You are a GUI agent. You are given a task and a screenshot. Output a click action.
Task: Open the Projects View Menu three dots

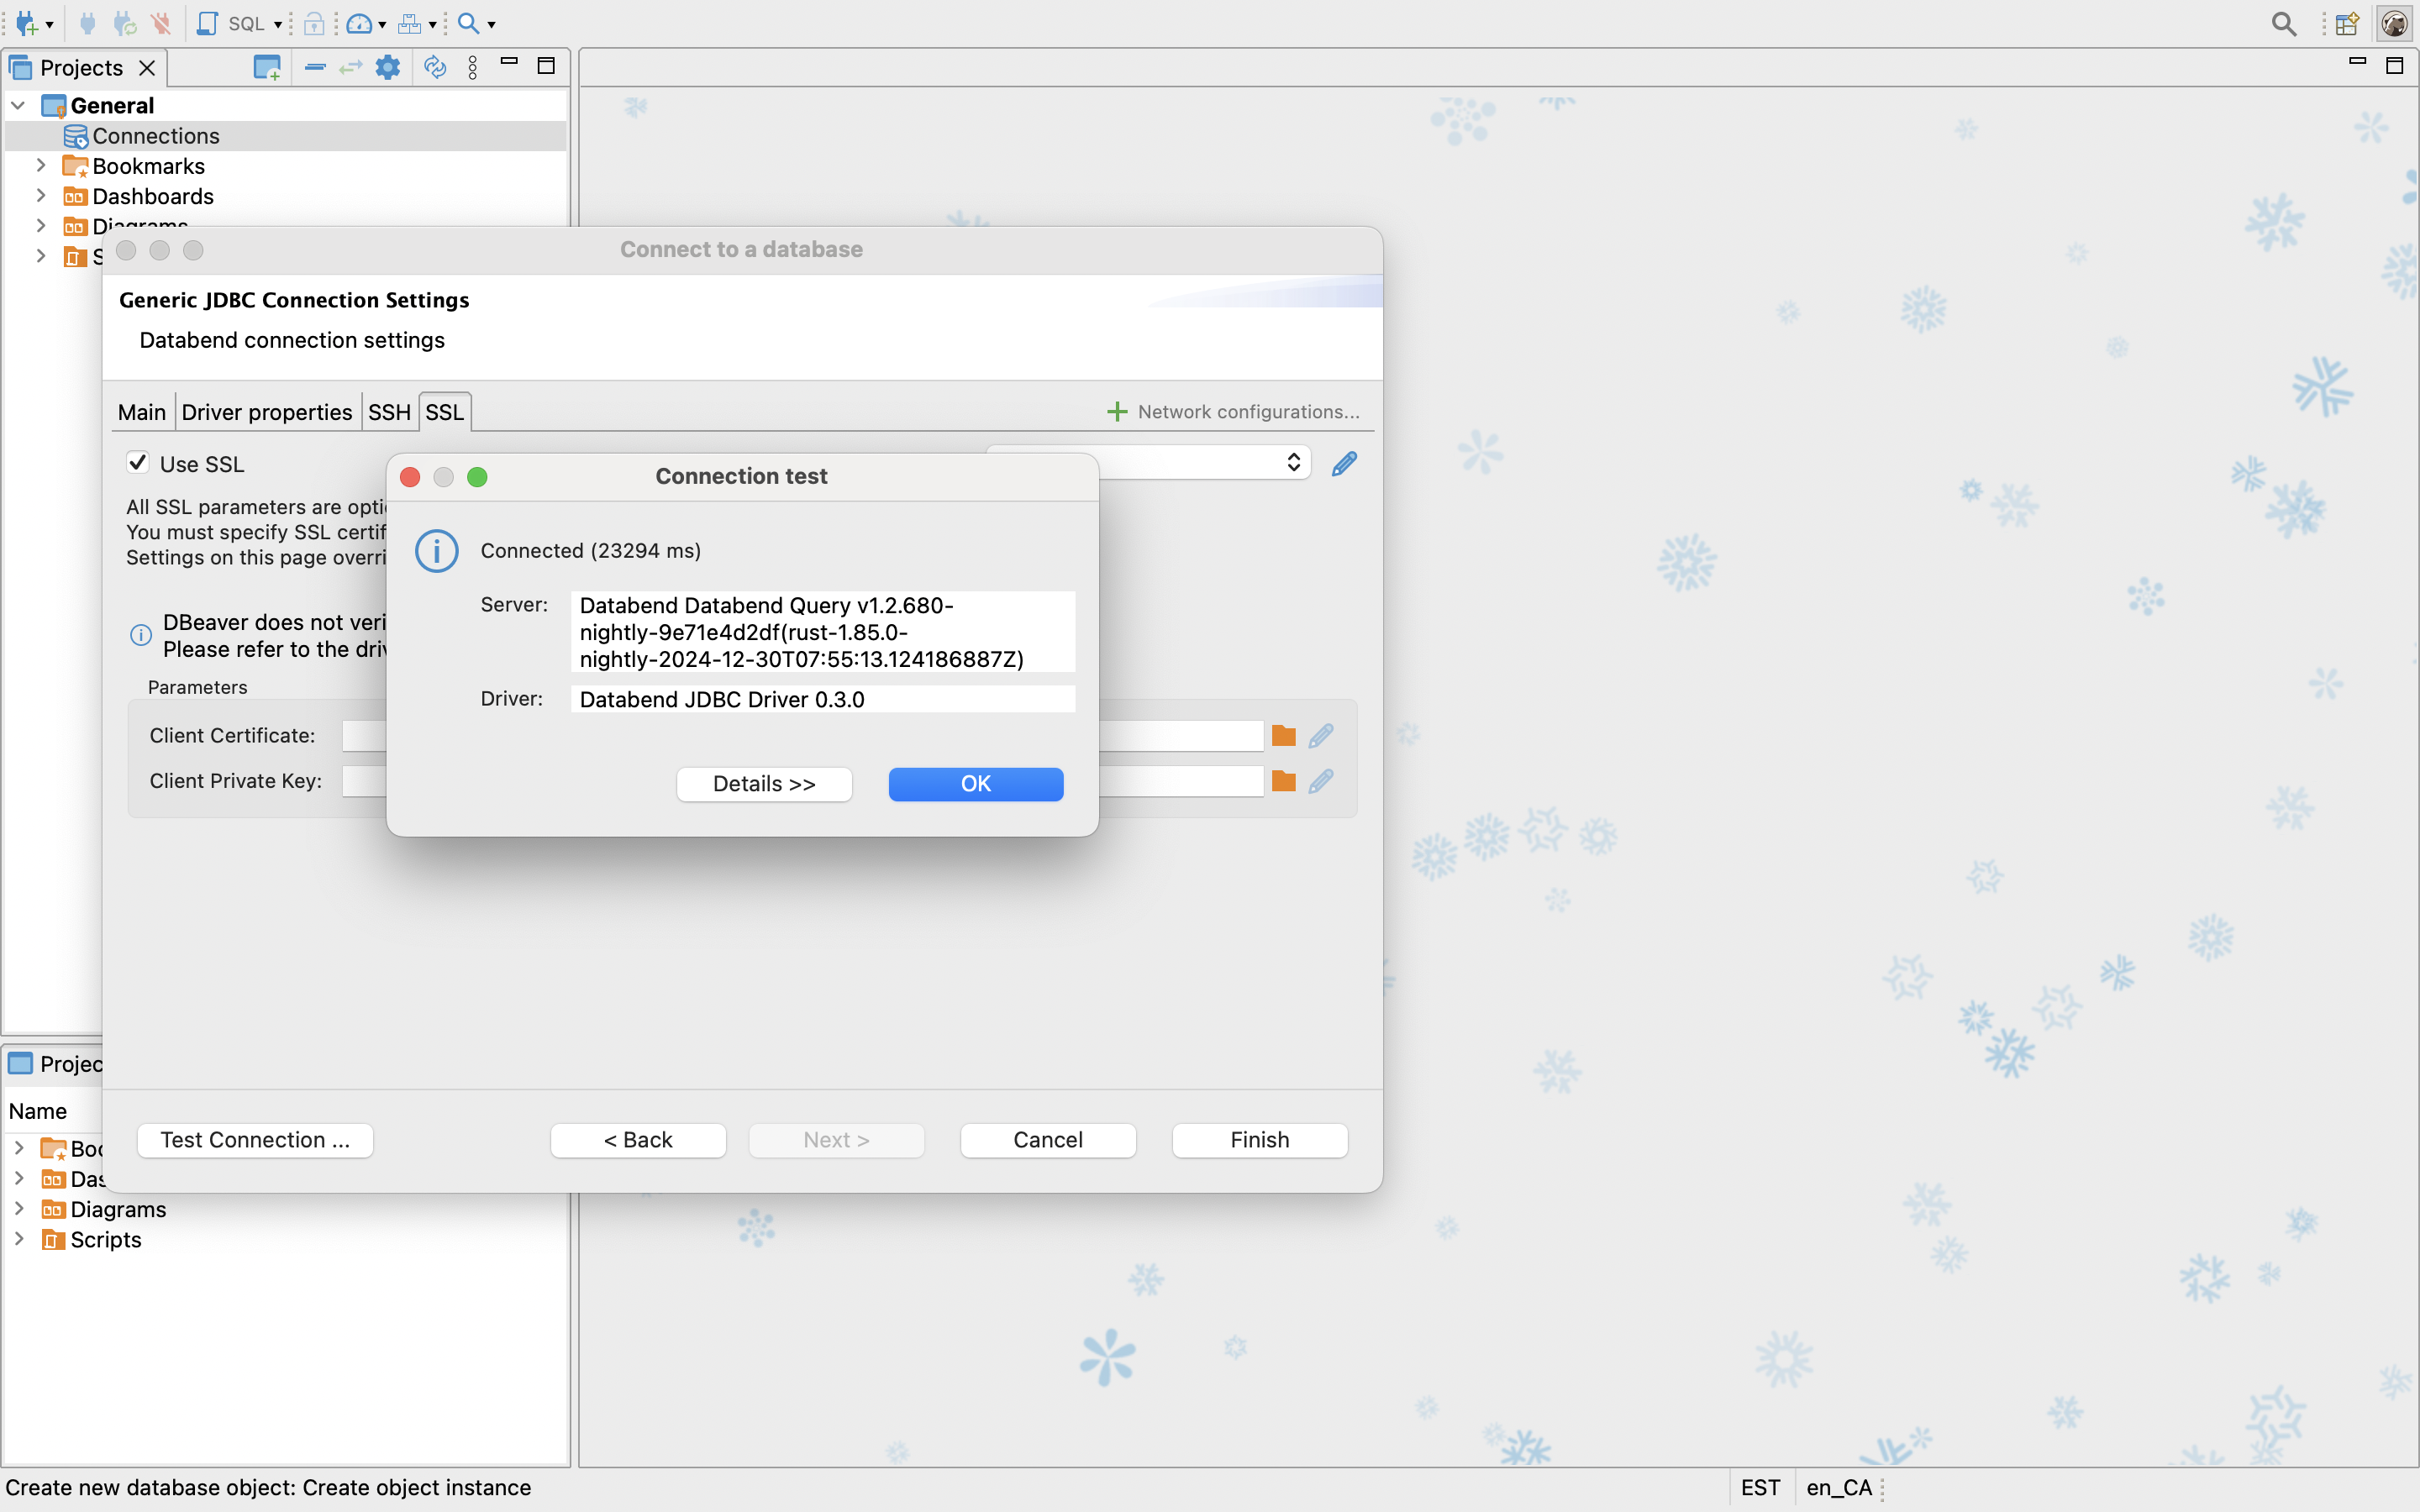[473, 67]
